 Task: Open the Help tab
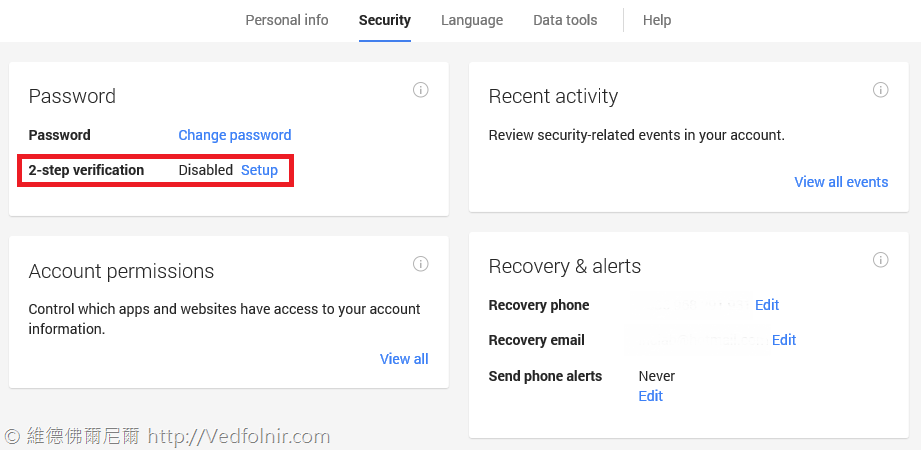tap(657, 20)
